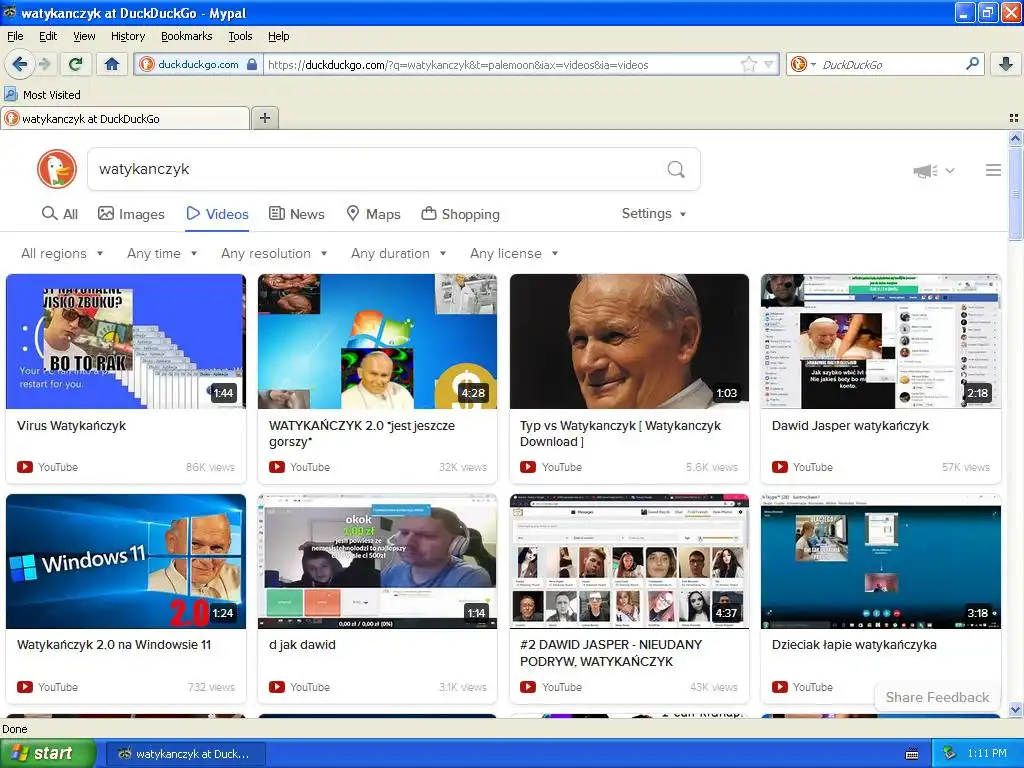Screen dimensions: 1024x768
Task: Click the Share Feedback button
Action: 937,697
